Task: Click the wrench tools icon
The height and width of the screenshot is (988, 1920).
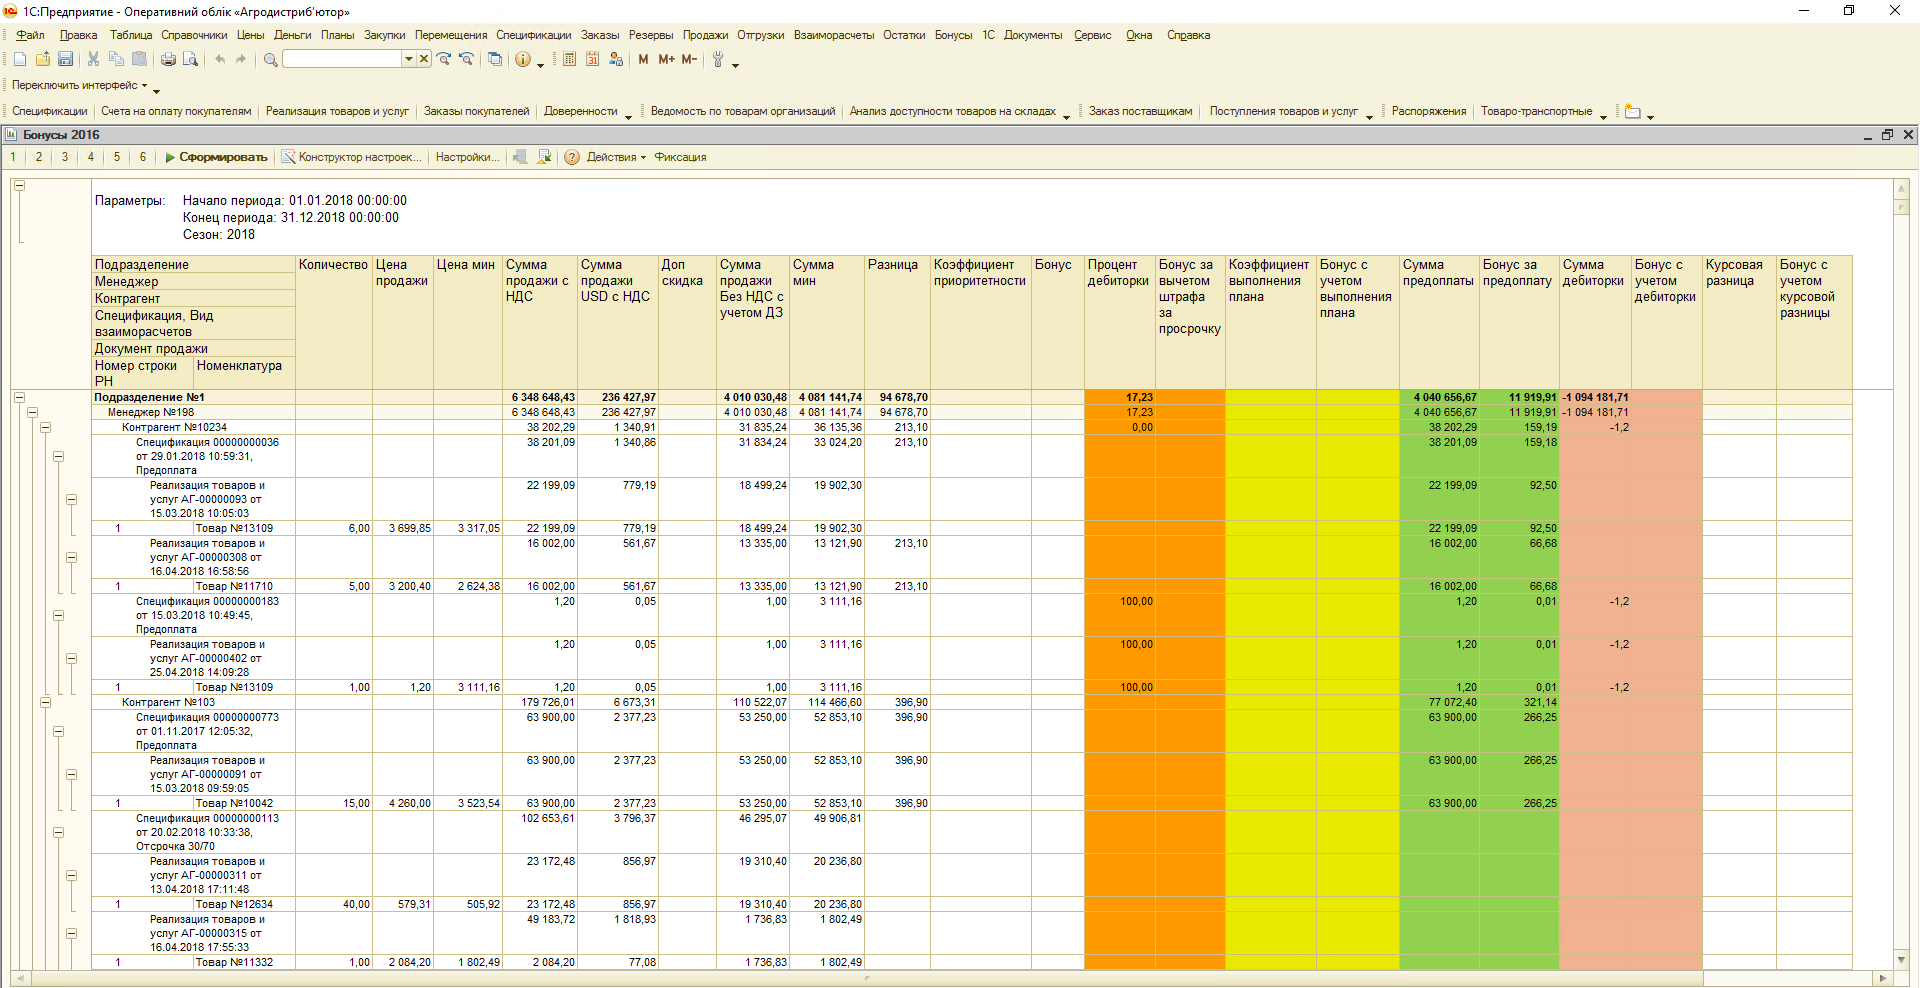Action: 717,60
